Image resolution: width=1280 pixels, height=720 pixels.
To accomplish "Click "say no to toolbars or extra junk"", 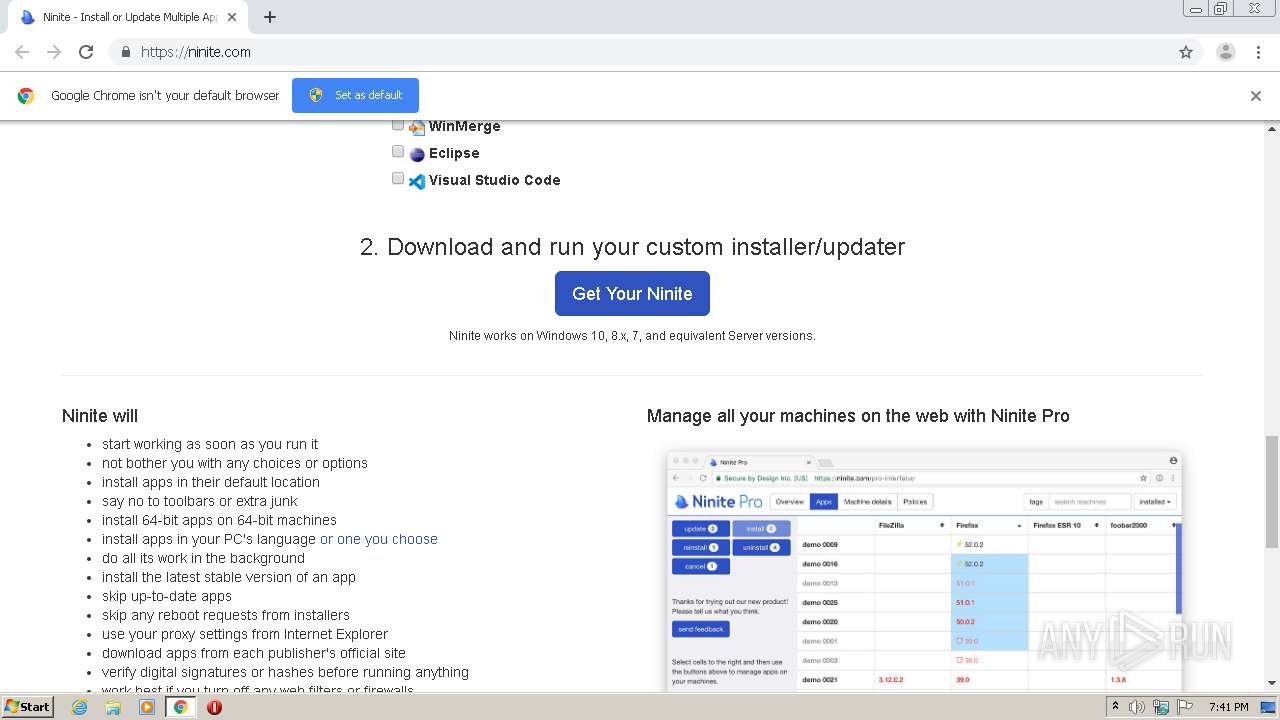I will (x=200, y=501).
